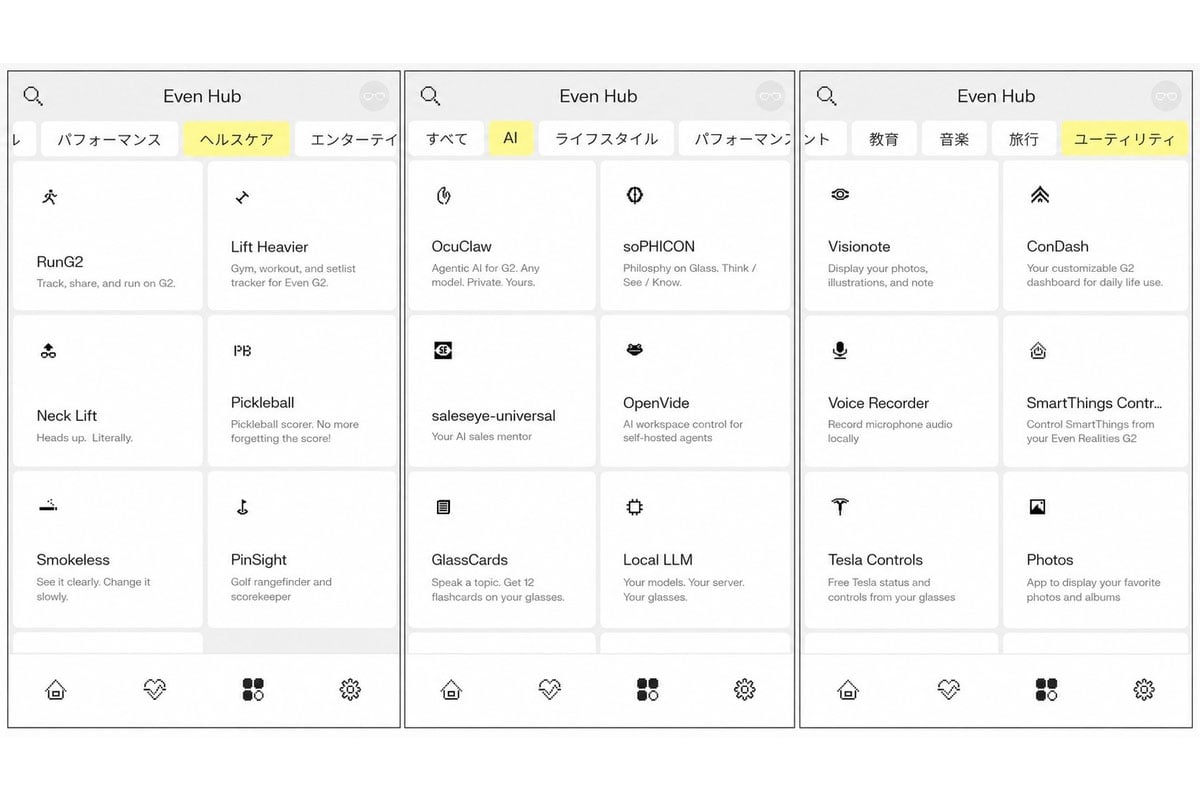Tap the glasses icon in the middle screen

[770, 96]
